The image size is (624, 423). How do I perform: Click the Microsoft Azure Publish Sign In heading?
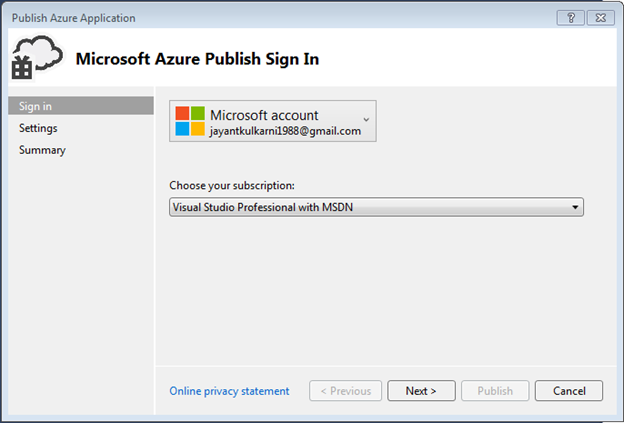pos(197,59)
